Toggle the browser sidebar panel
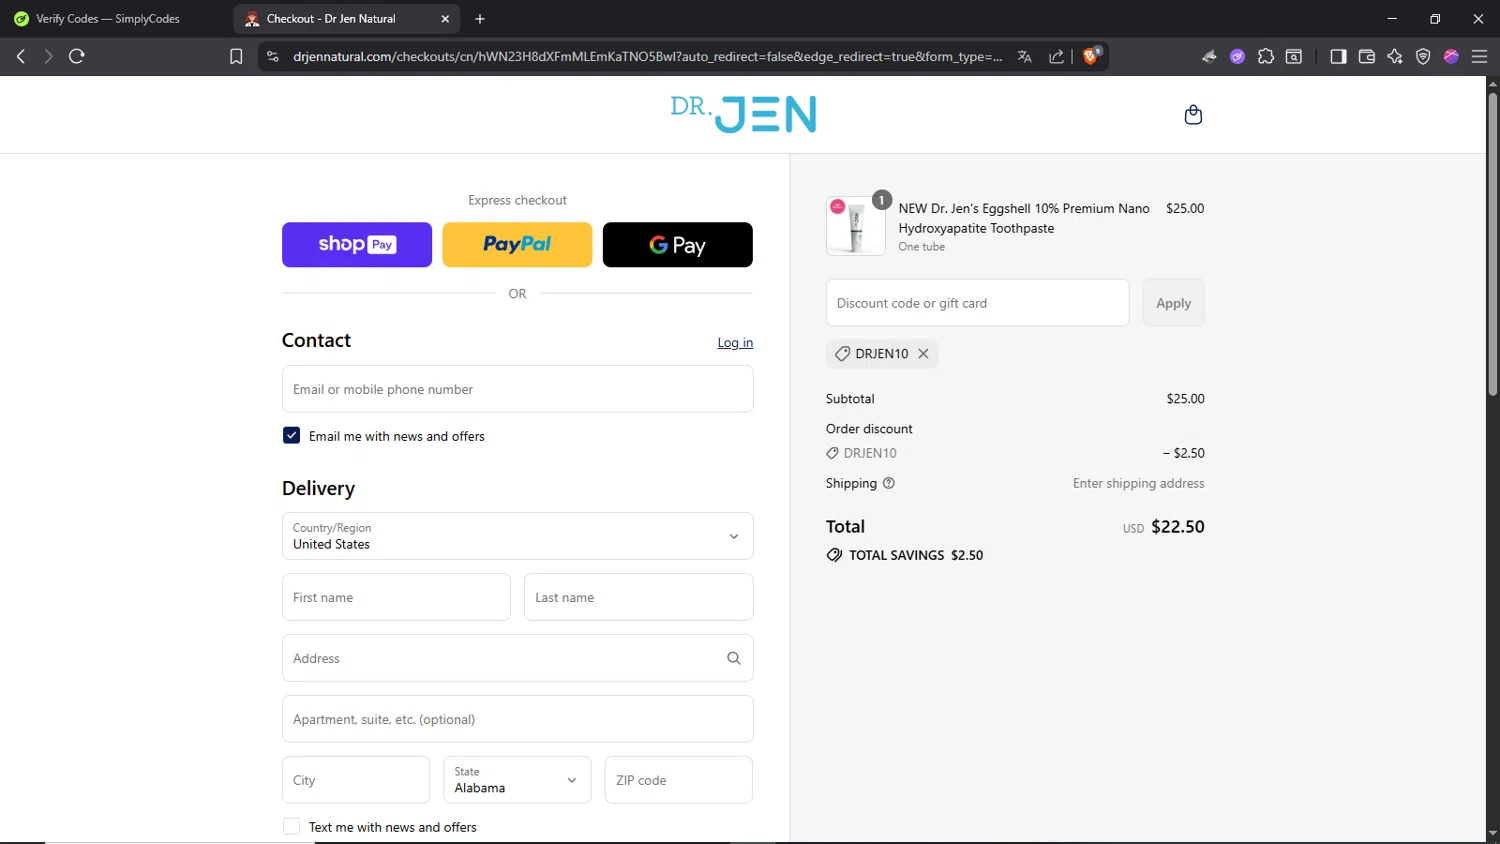The height and width of the screenshot is (844, 1500). click(1338, 57)
